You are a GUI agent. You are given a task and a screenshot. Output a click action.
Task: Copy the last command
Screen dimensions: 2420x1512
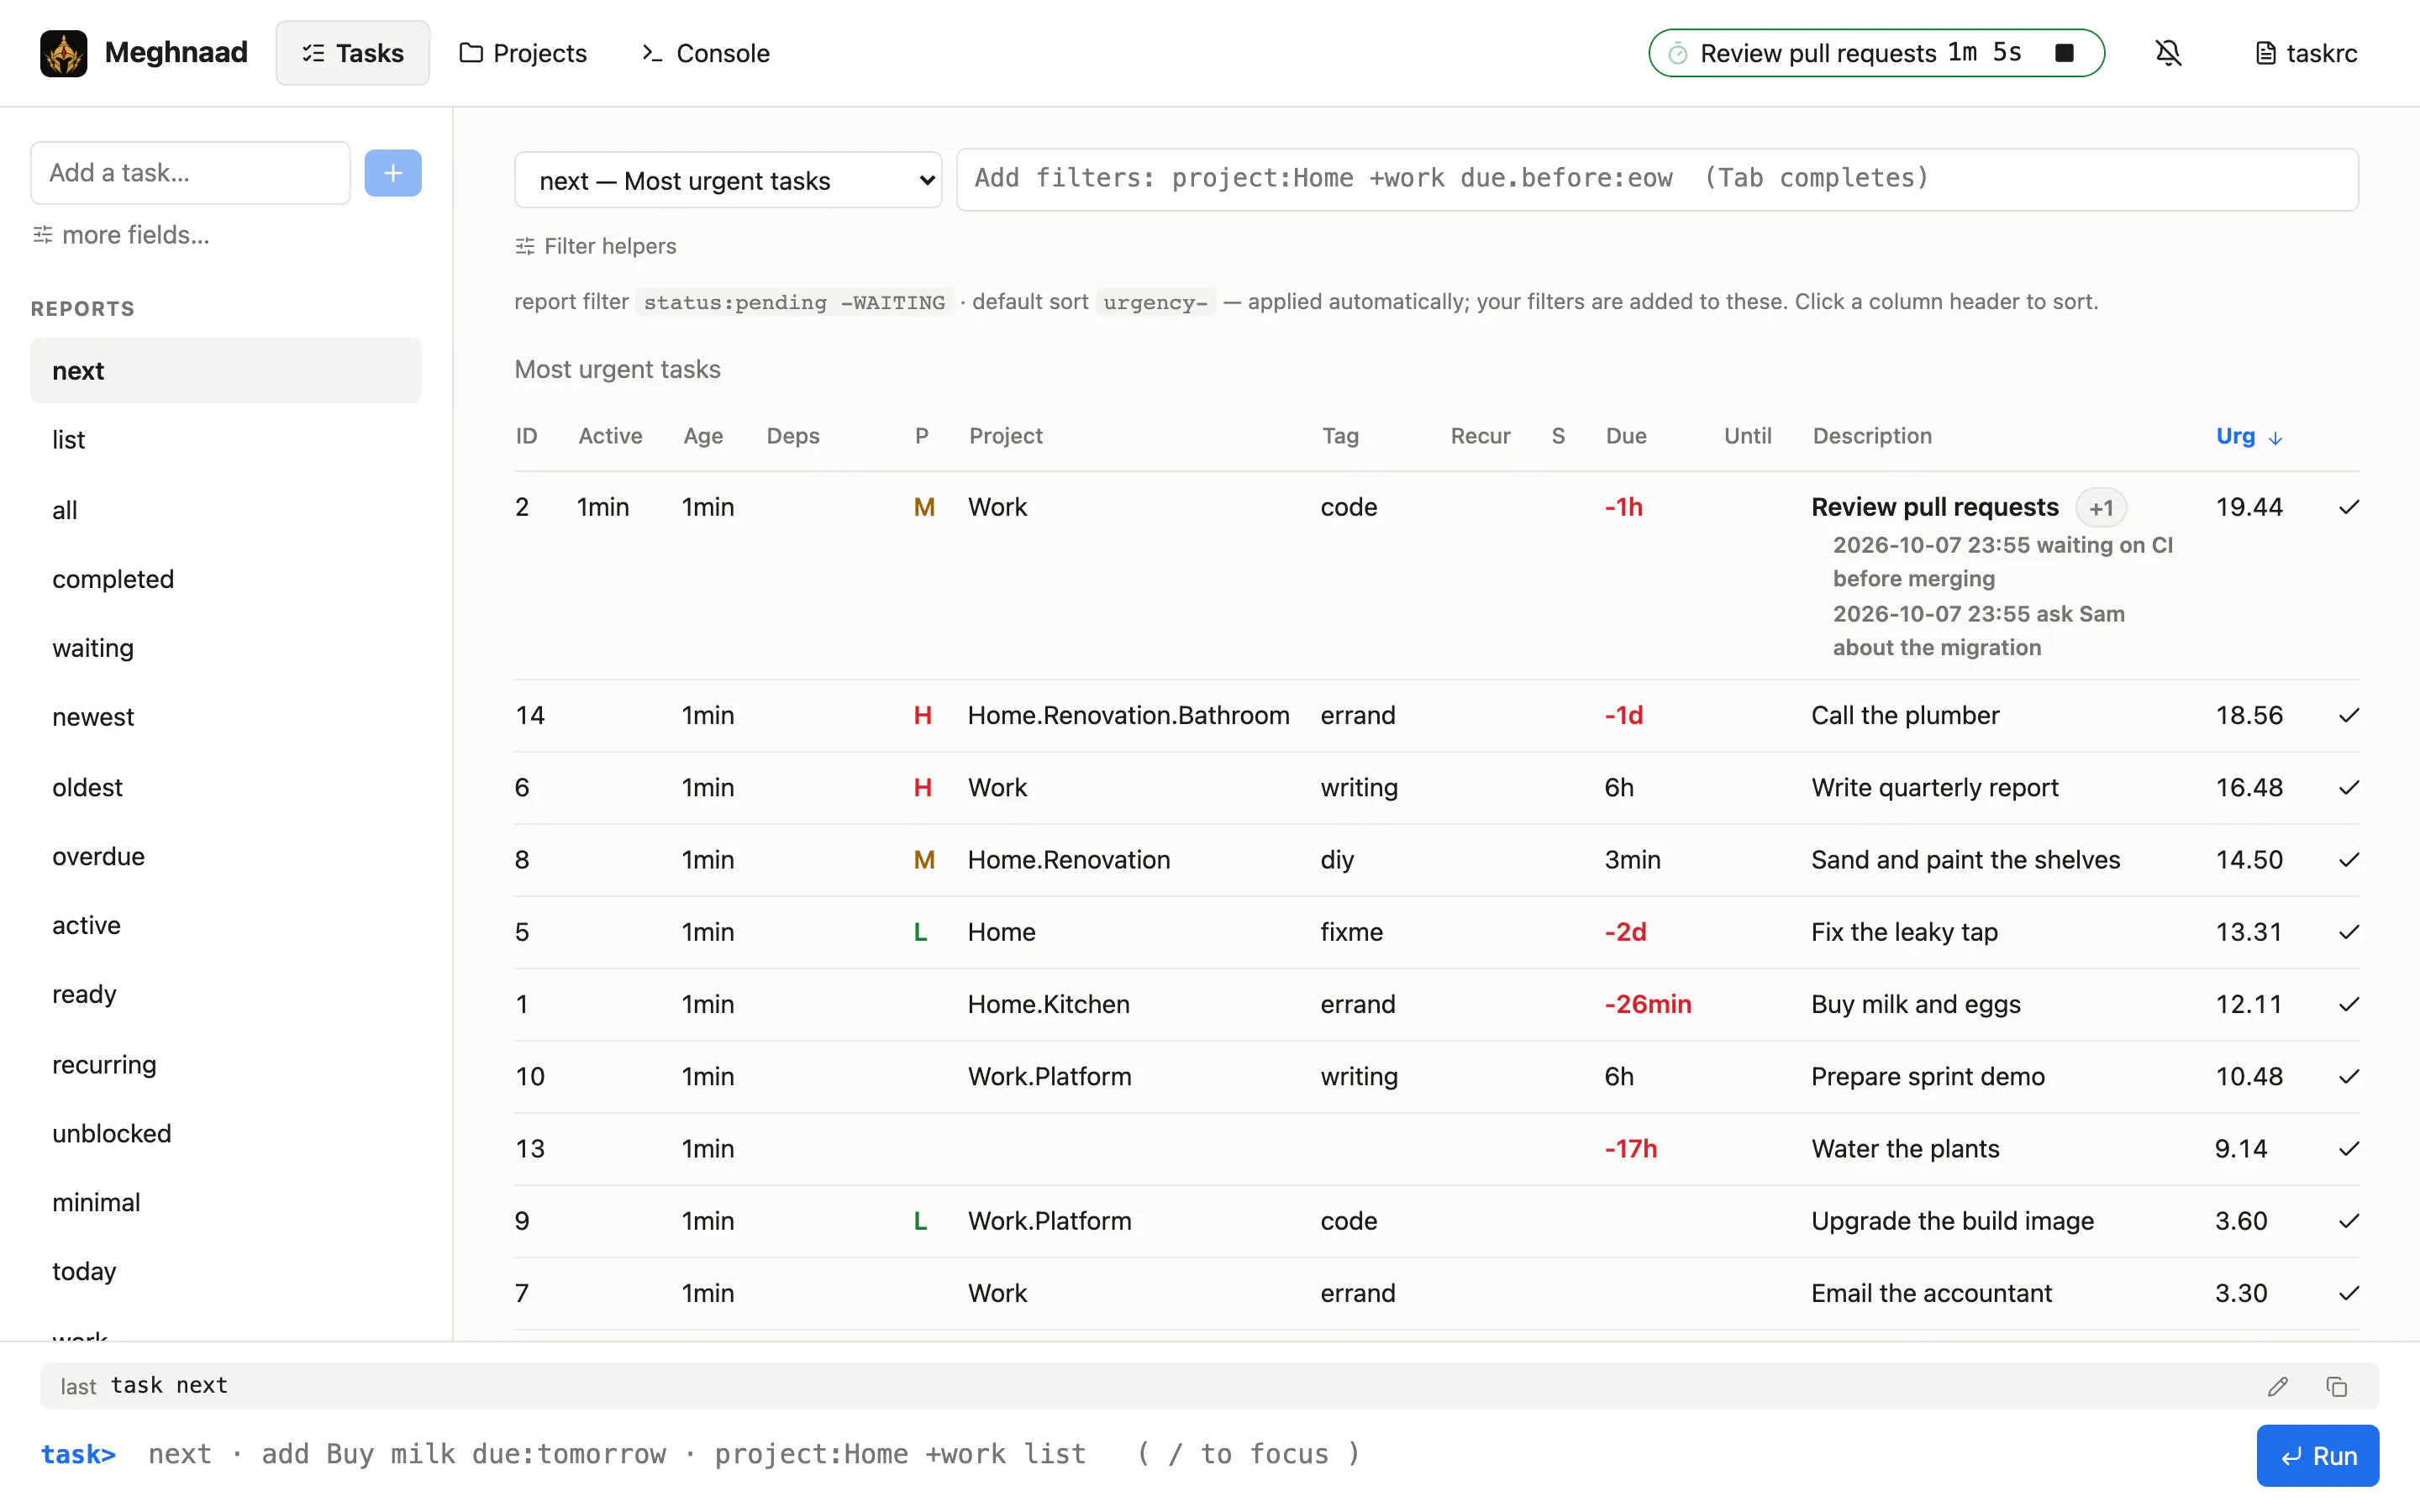pos(2336,1386)
